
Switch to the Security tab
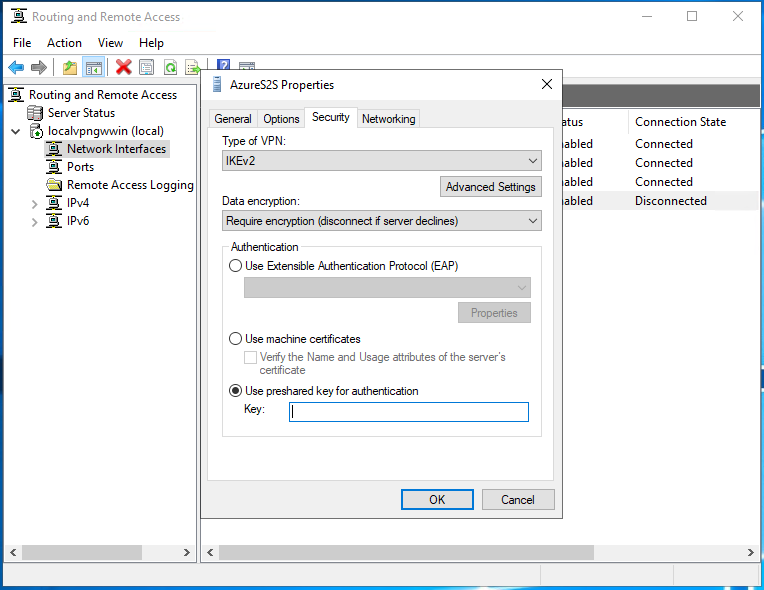[331, 117]
